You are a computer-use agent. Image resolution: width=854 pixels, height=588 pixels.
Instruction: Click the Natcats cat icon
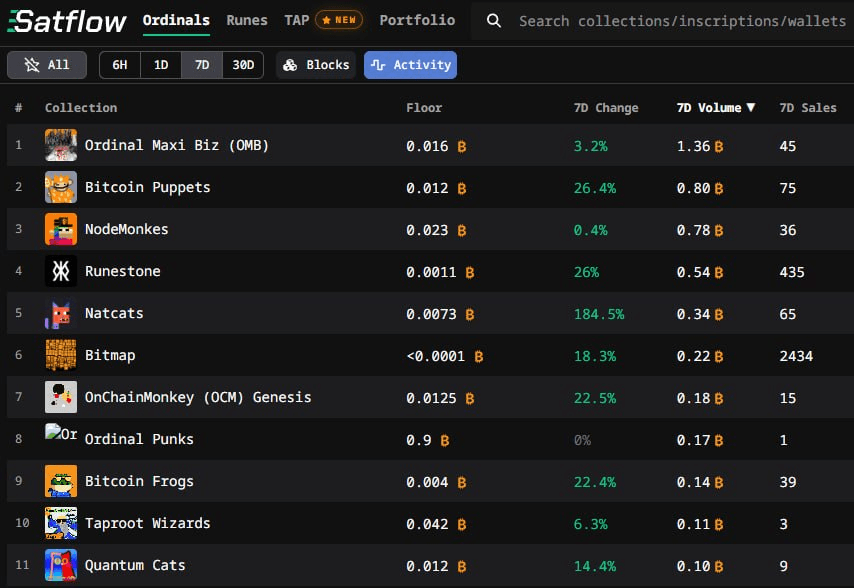pyautogui.click(x=61, y=314)
